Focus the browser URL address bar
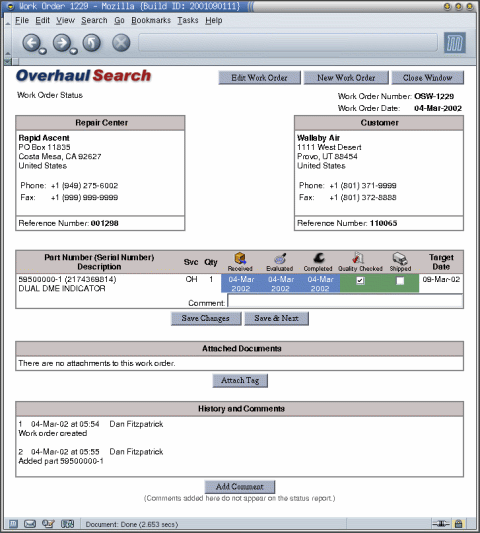The height and width of the screenshot is (533, 480). tap(288, 43)
